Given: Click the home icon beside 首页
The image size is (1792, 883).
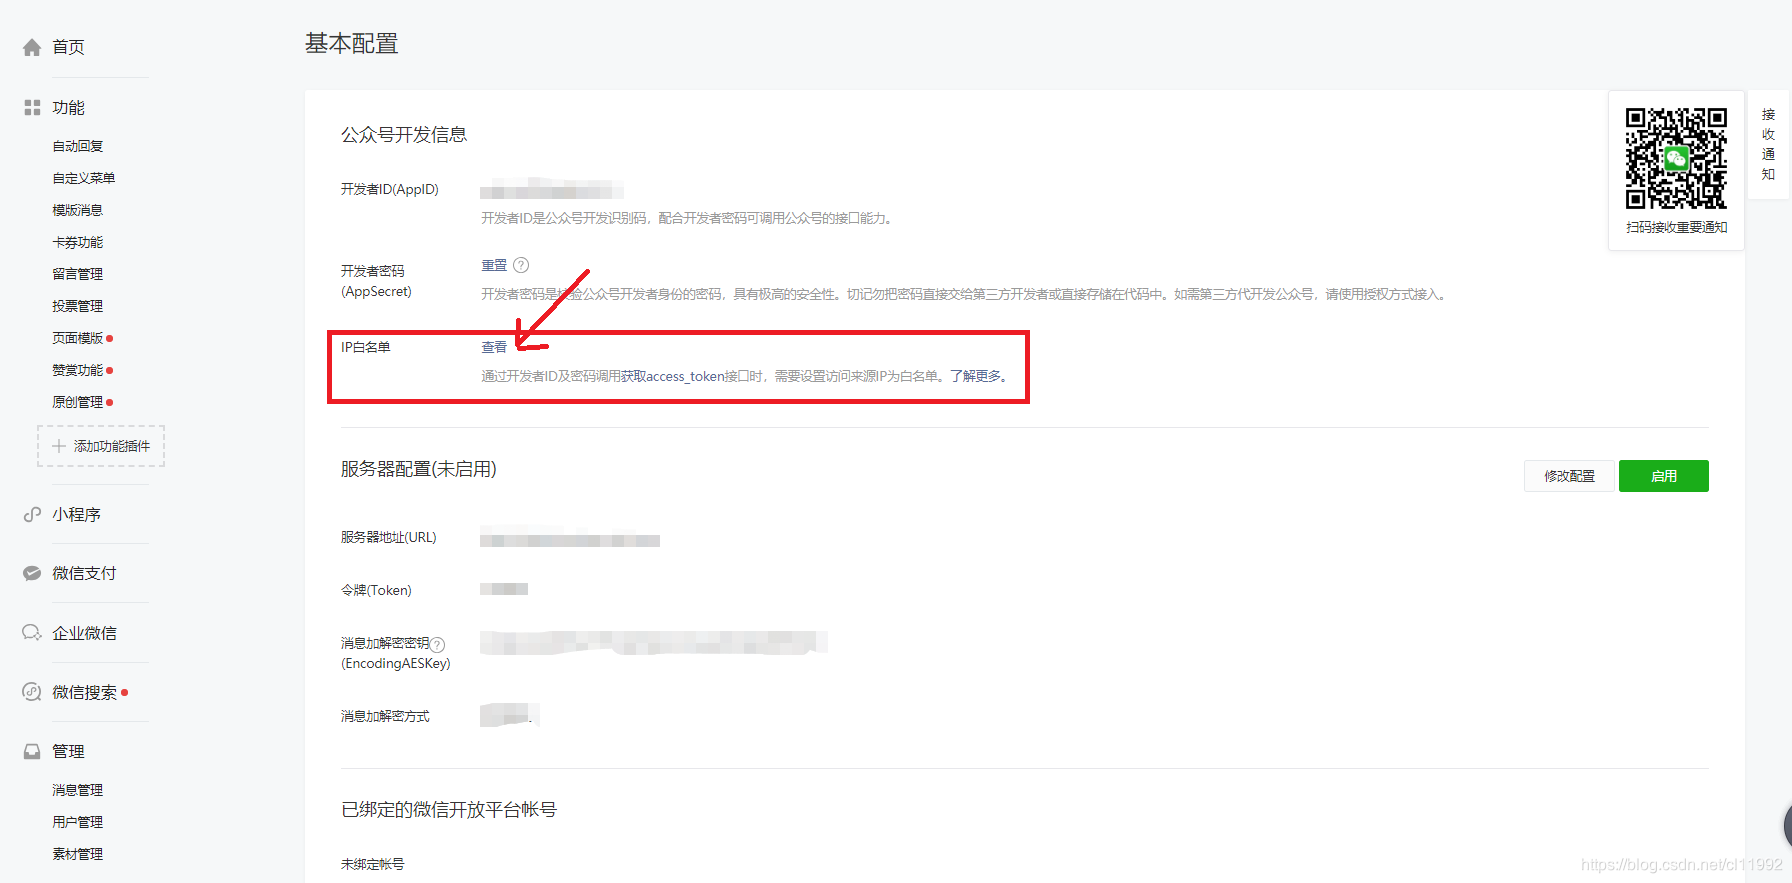Looking at the screenshot, I should click(32, 47).
